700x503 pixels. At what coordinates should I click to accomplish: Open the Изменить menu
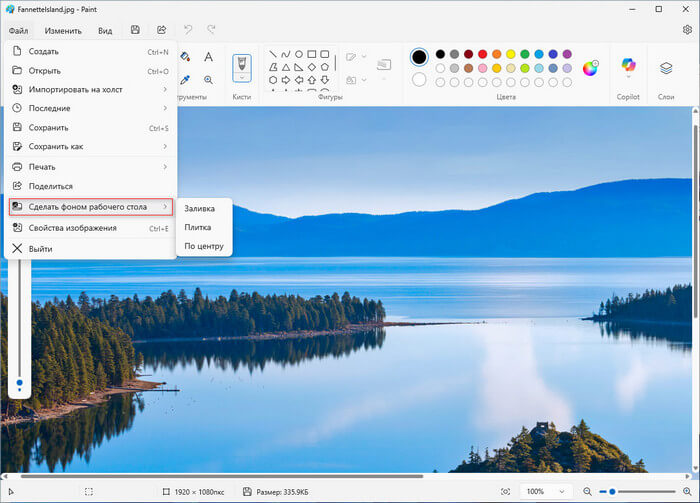click(x=62, y=30)
